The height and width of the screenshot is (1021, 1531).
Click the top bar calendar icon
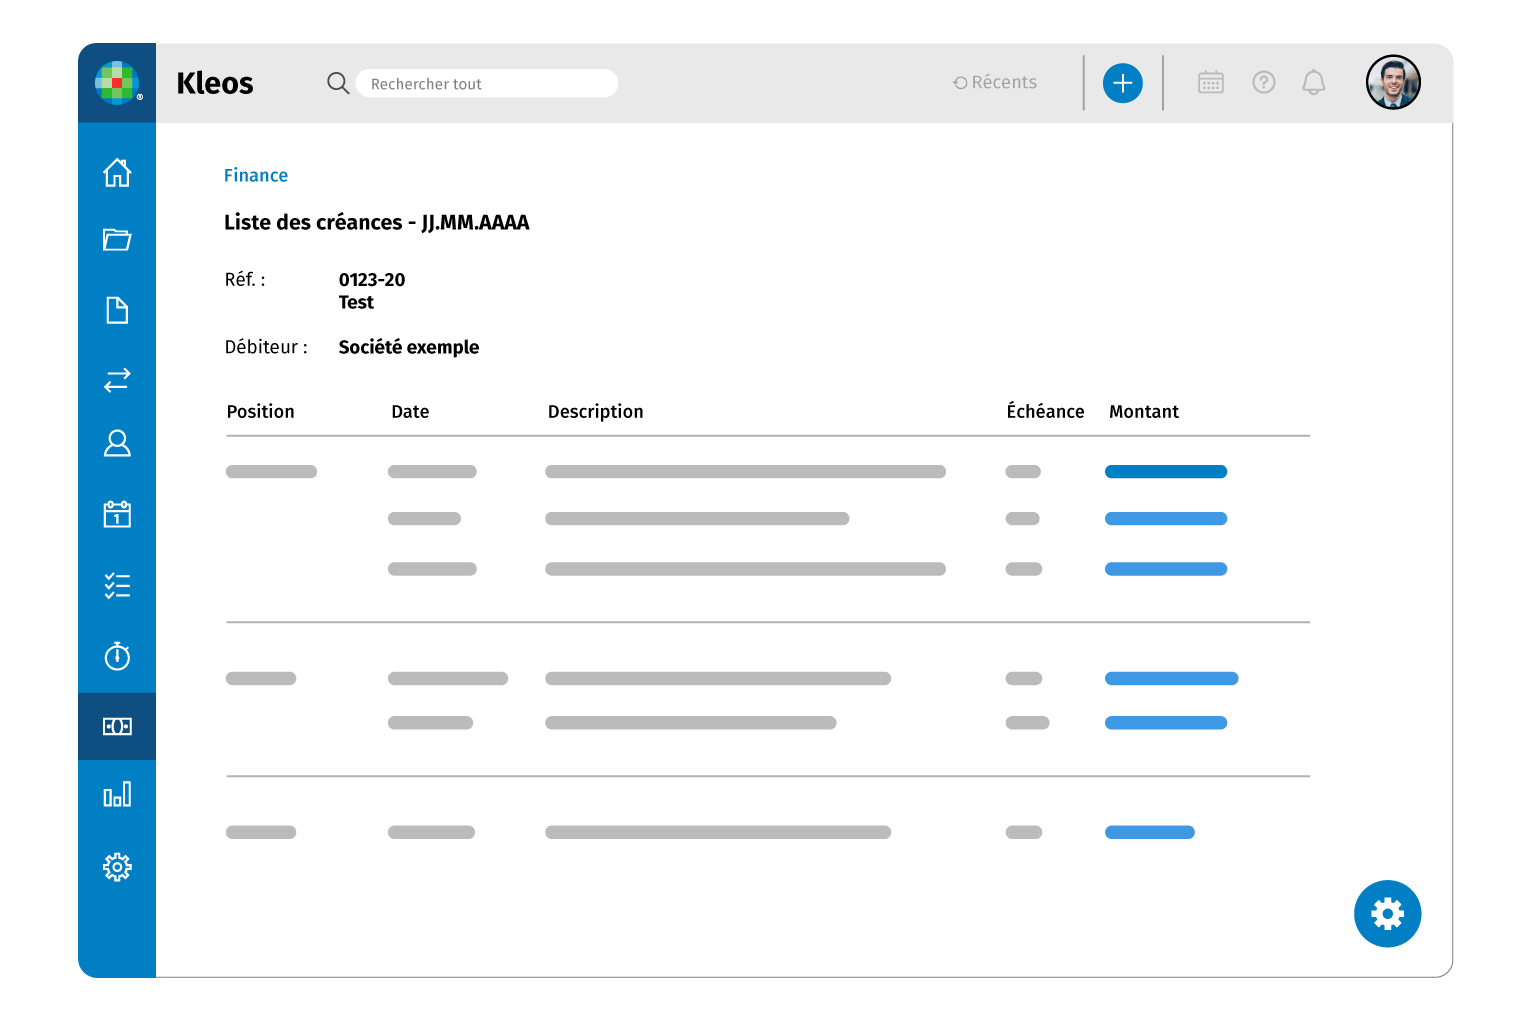tap(1210, 83)
